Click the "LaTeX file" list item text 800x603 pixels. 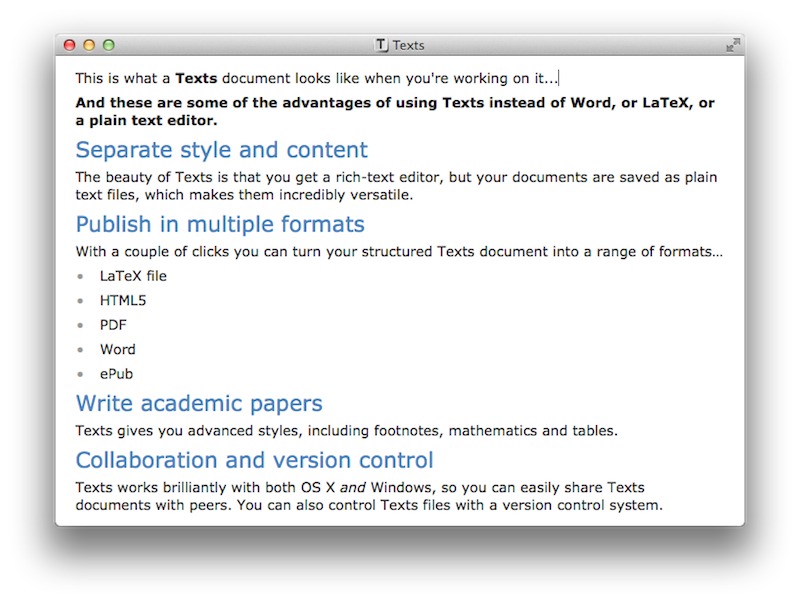133,276
